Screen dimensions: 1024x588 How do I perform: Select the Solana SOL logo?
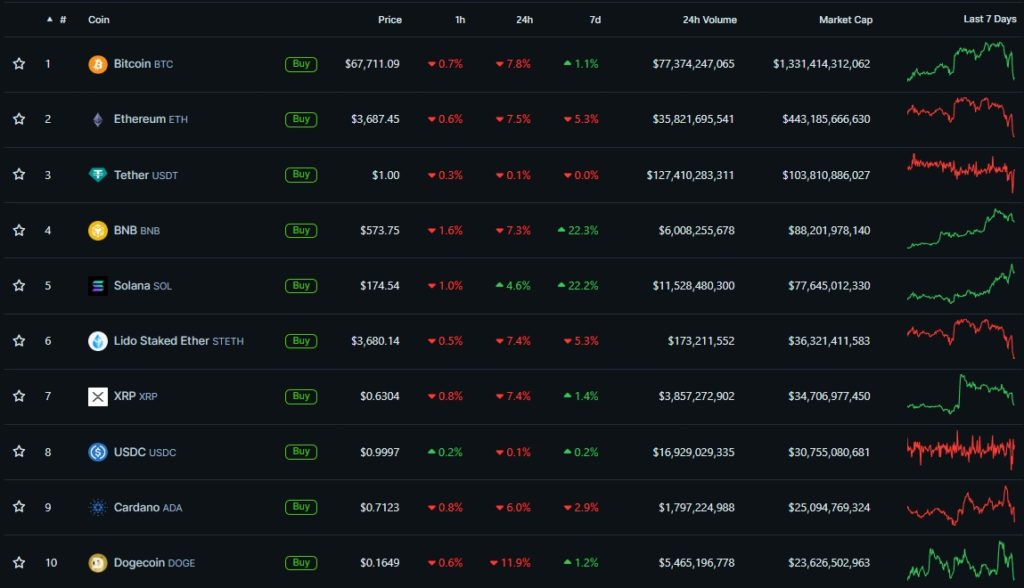click(x=97, y=285)
